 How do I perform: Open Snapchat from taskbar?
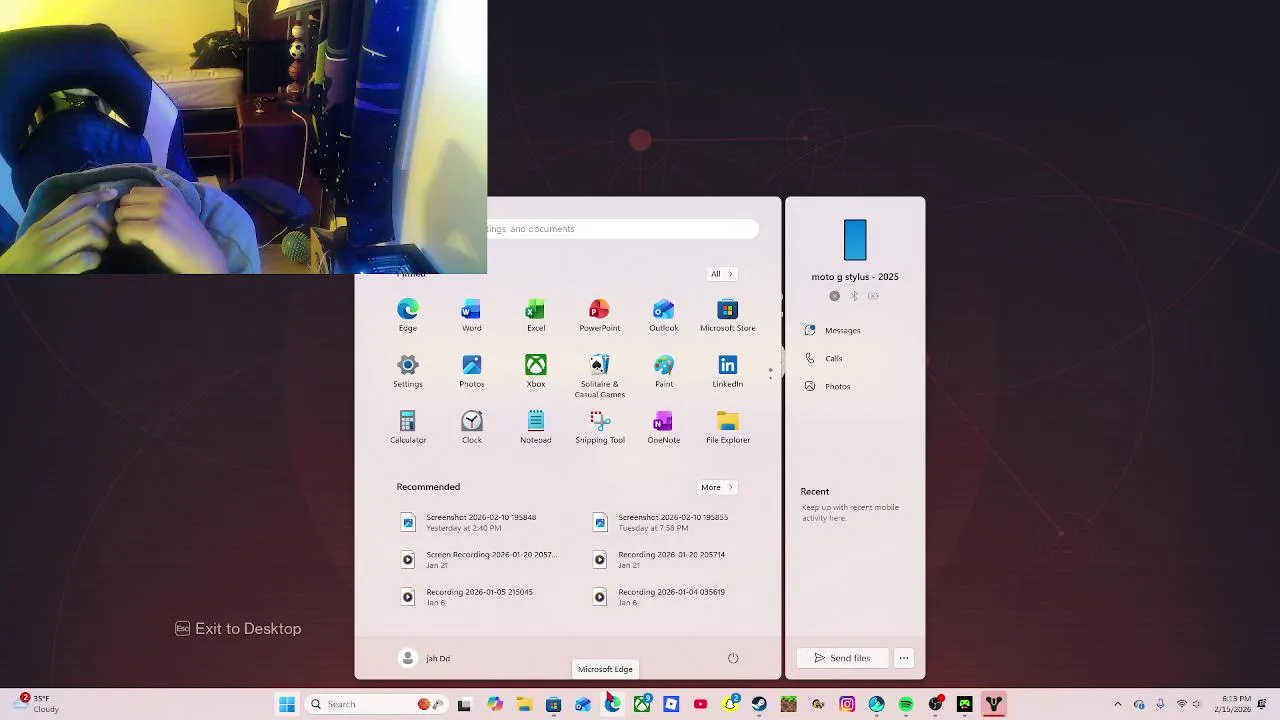click(x=731, y=704)
